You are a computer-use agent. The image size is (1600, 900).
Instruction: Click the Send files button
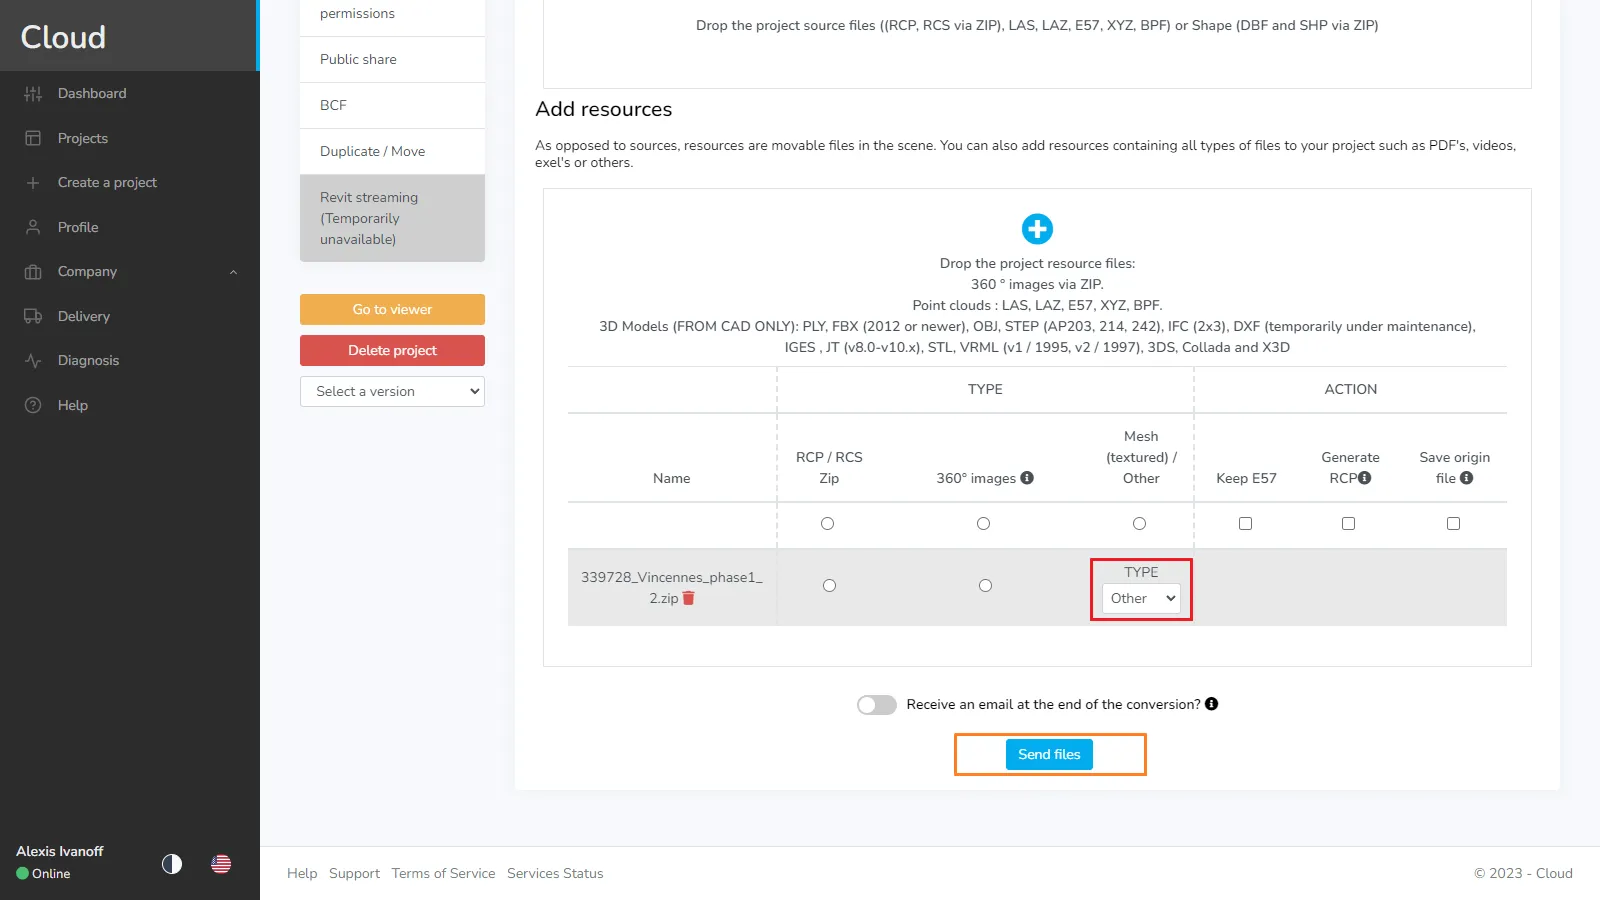pyautogui.click(x=1049, y=754)
